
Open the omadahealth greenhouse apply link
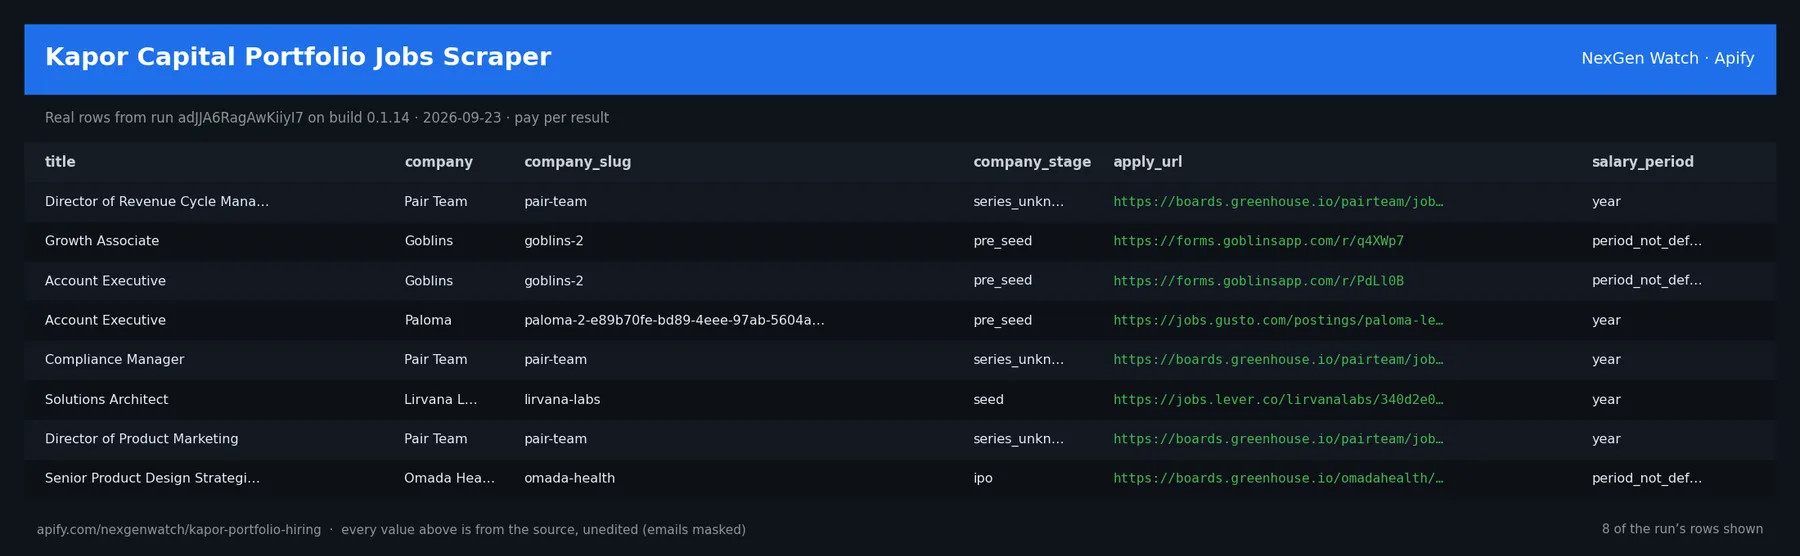pos(1277,478)
